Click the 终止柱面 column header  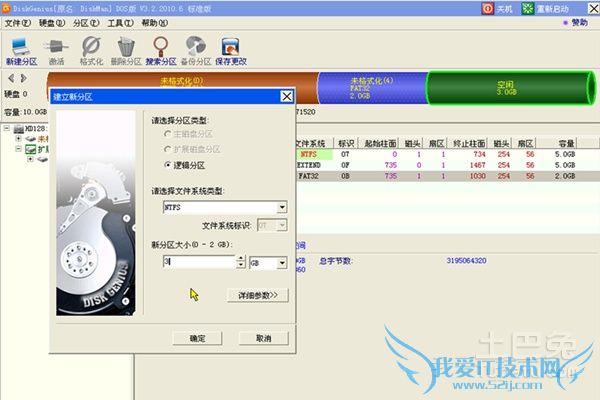(x=468, y=144)
